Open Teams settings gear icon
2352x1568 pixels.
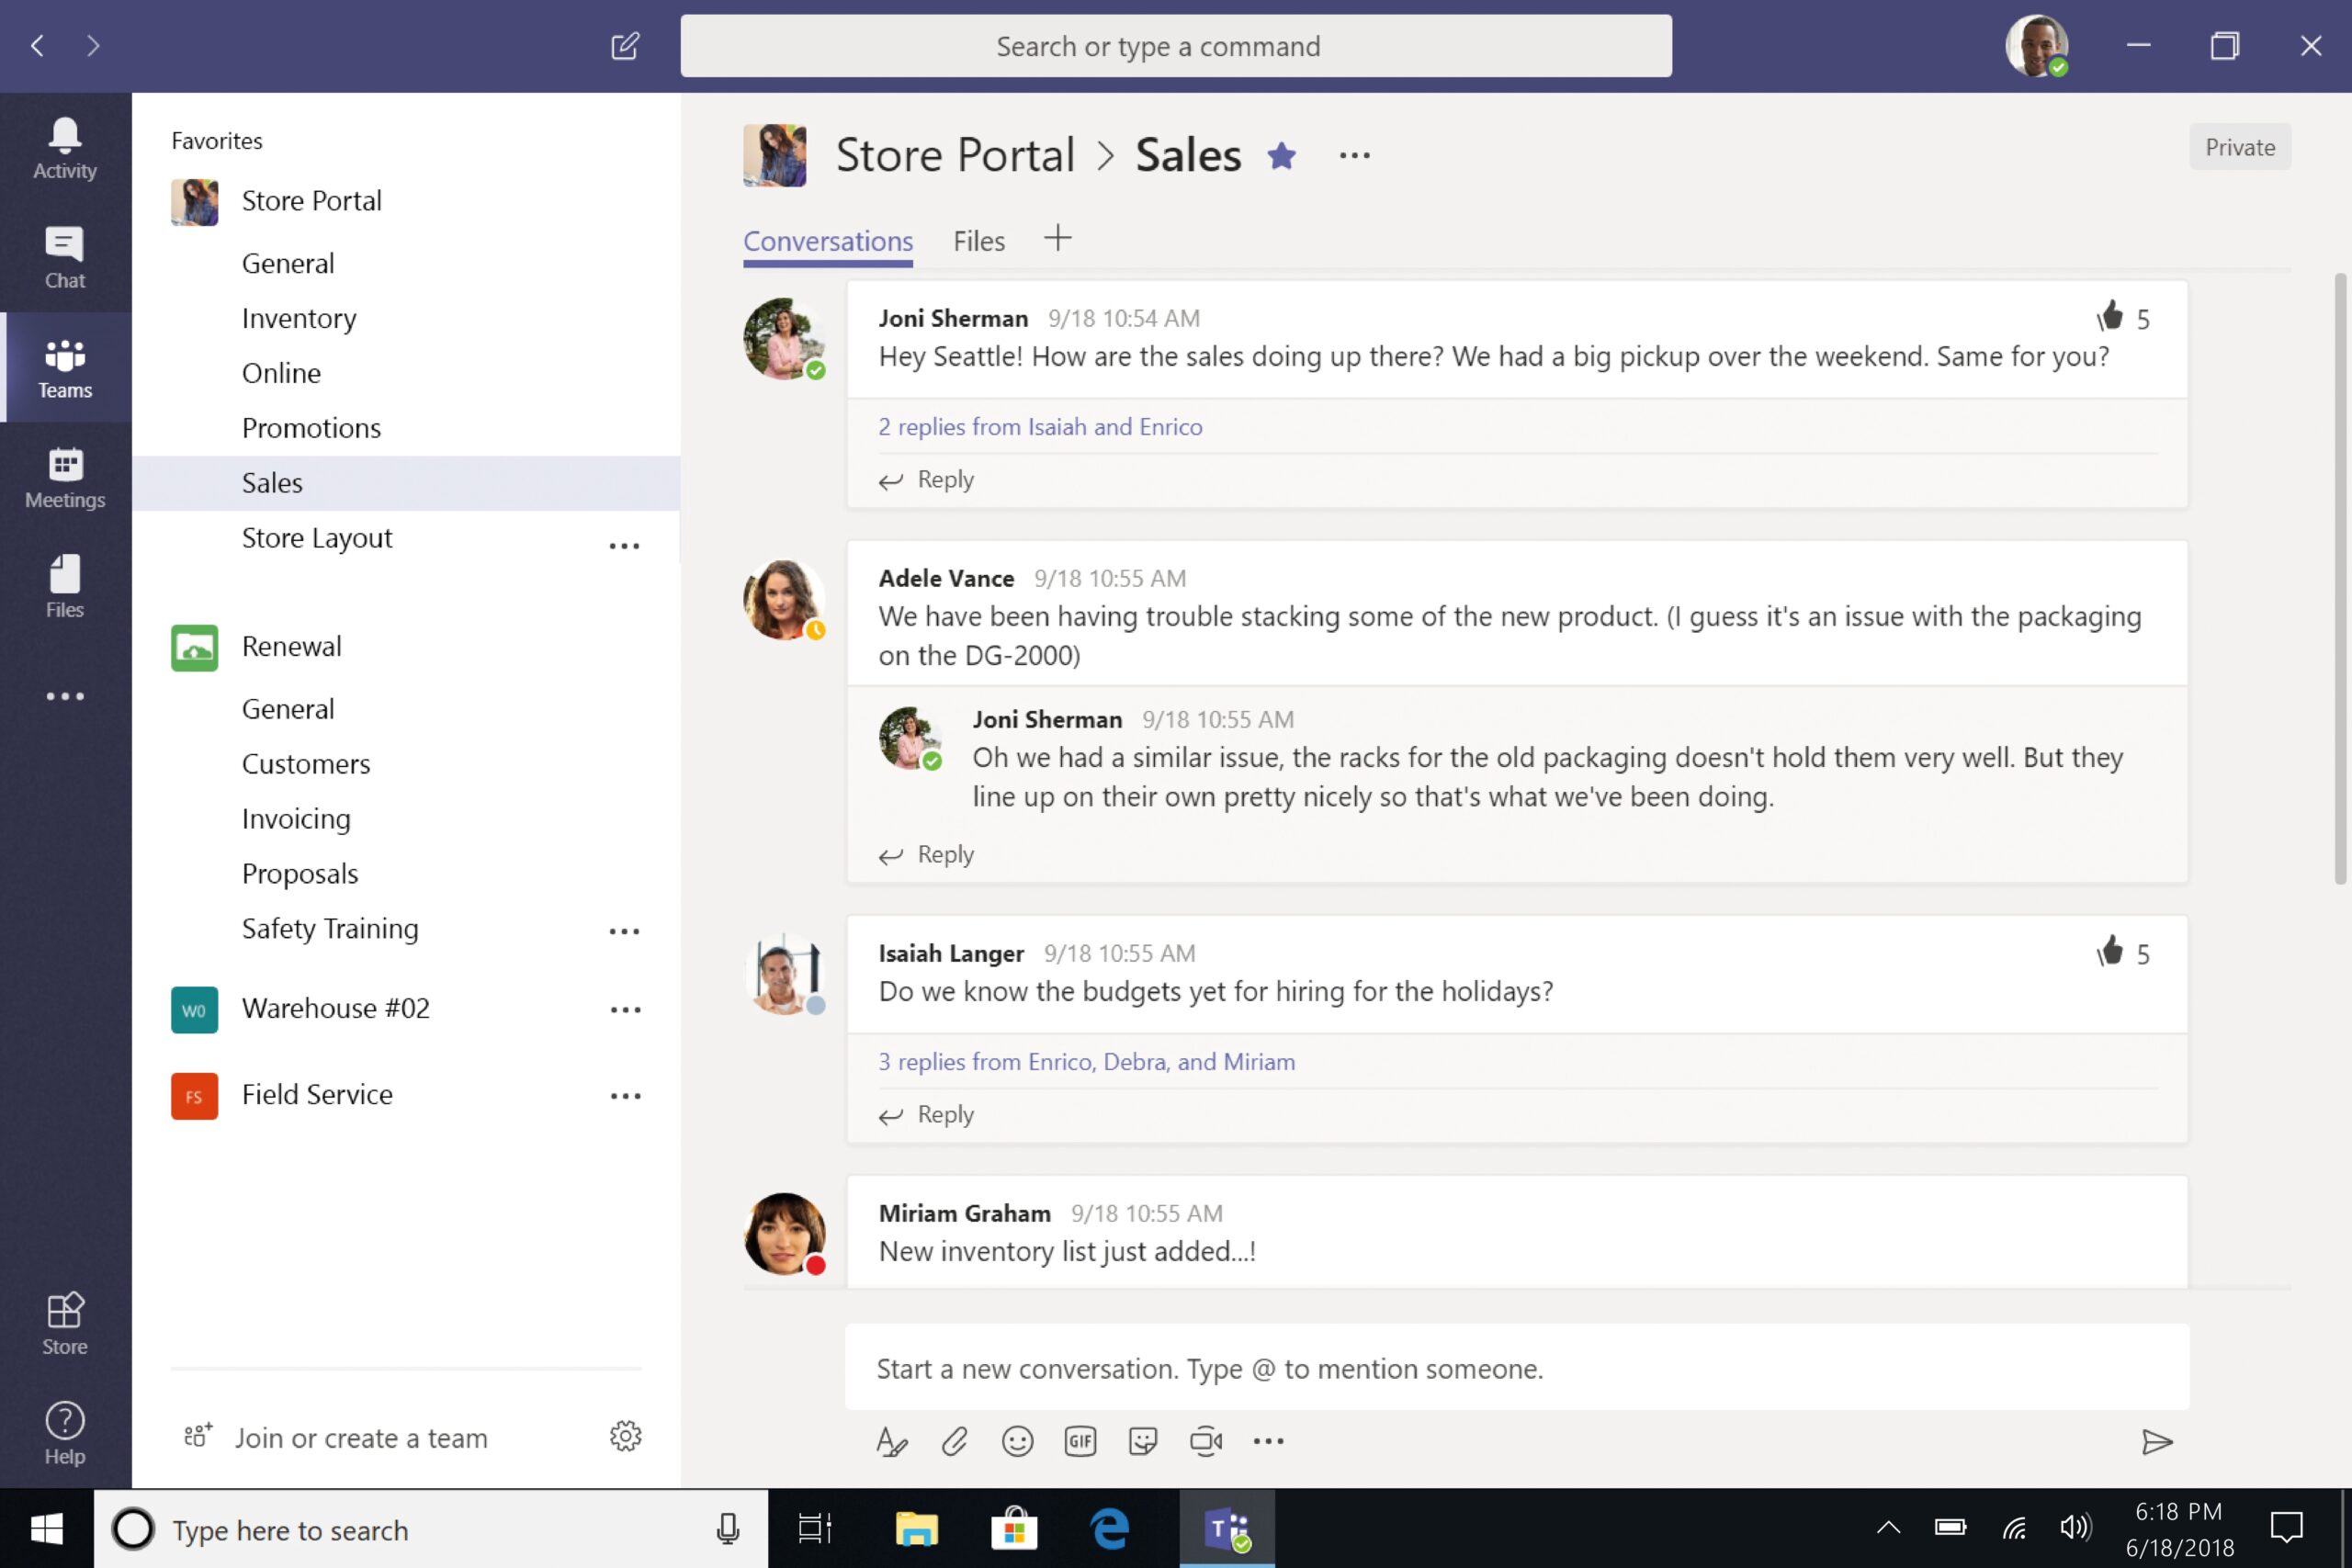(625, 1437)
